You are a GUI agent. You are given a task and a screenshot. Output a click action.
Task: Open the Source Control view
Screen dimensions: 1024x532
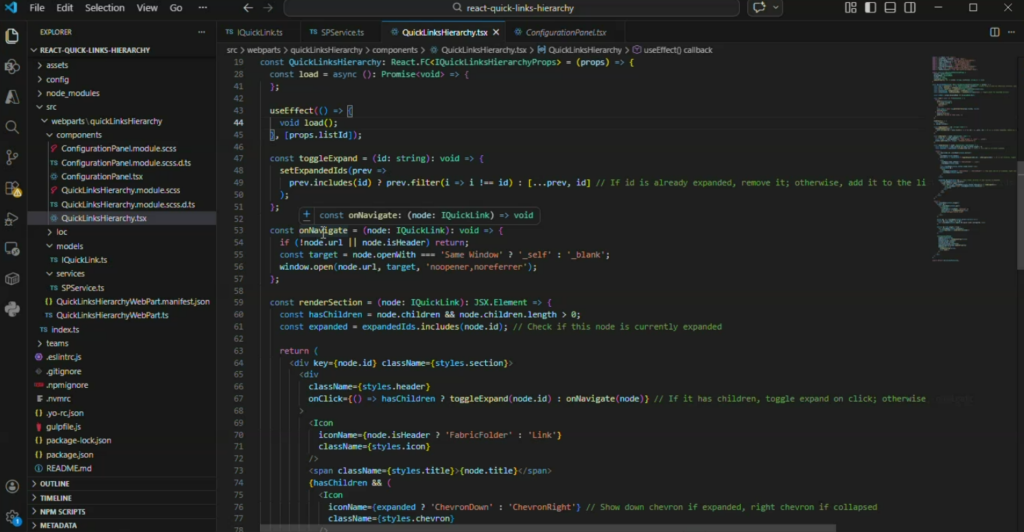[12, 157]
